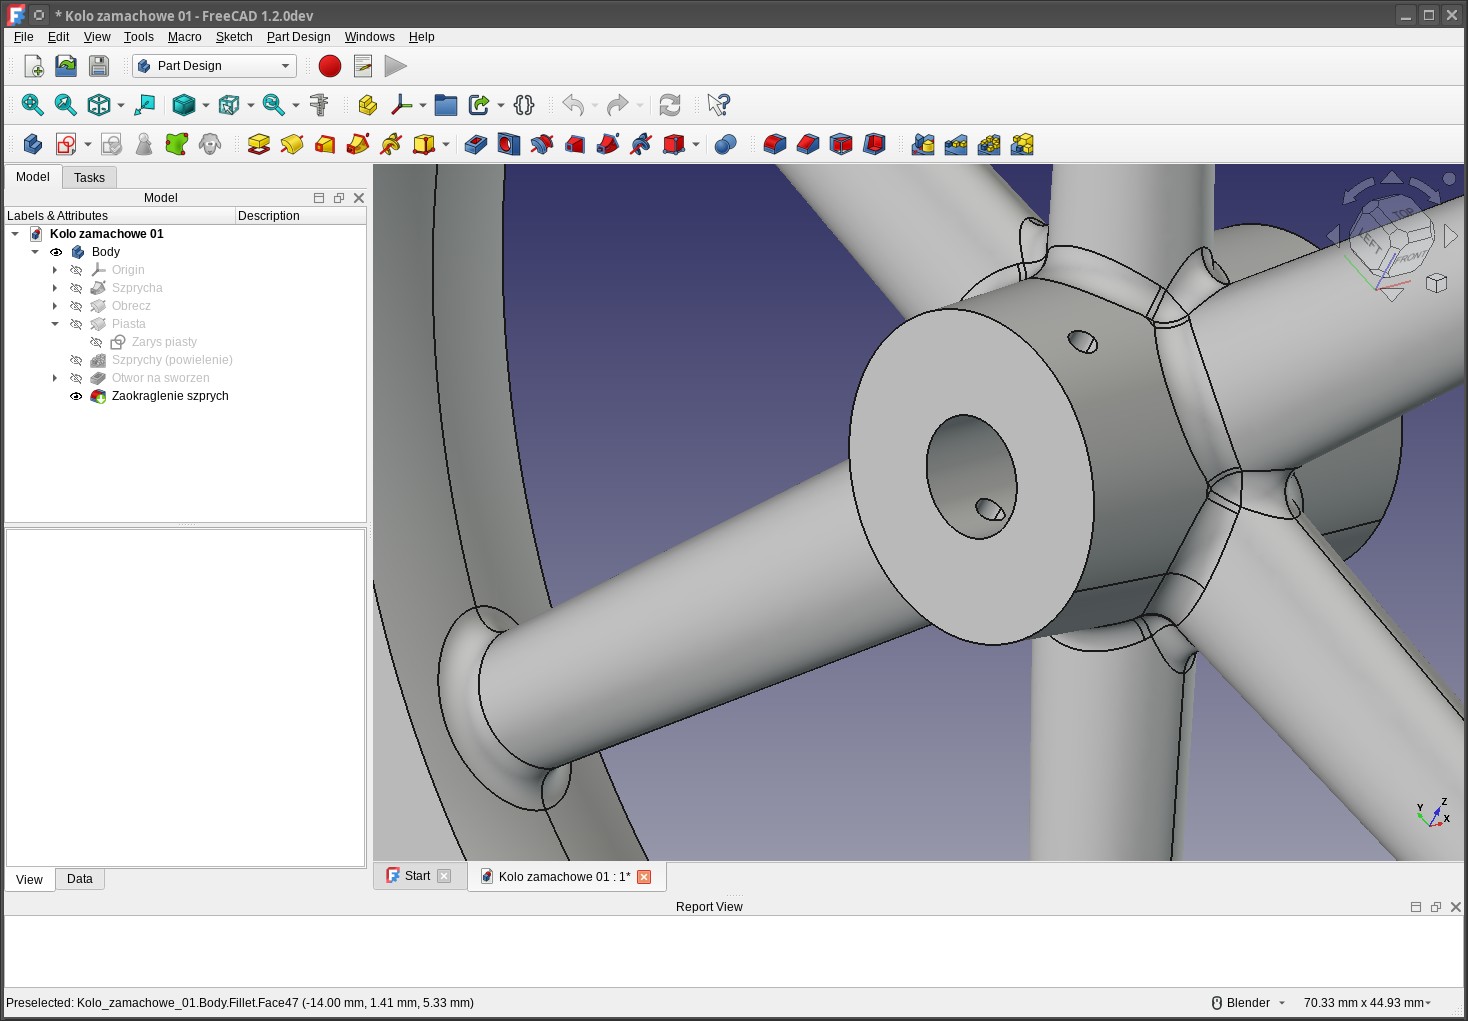The width and height of the screenshot is (1468, 1021).
Task: Click the Pad tool icon
Action: pyautogui.click(x=259, y=145)
